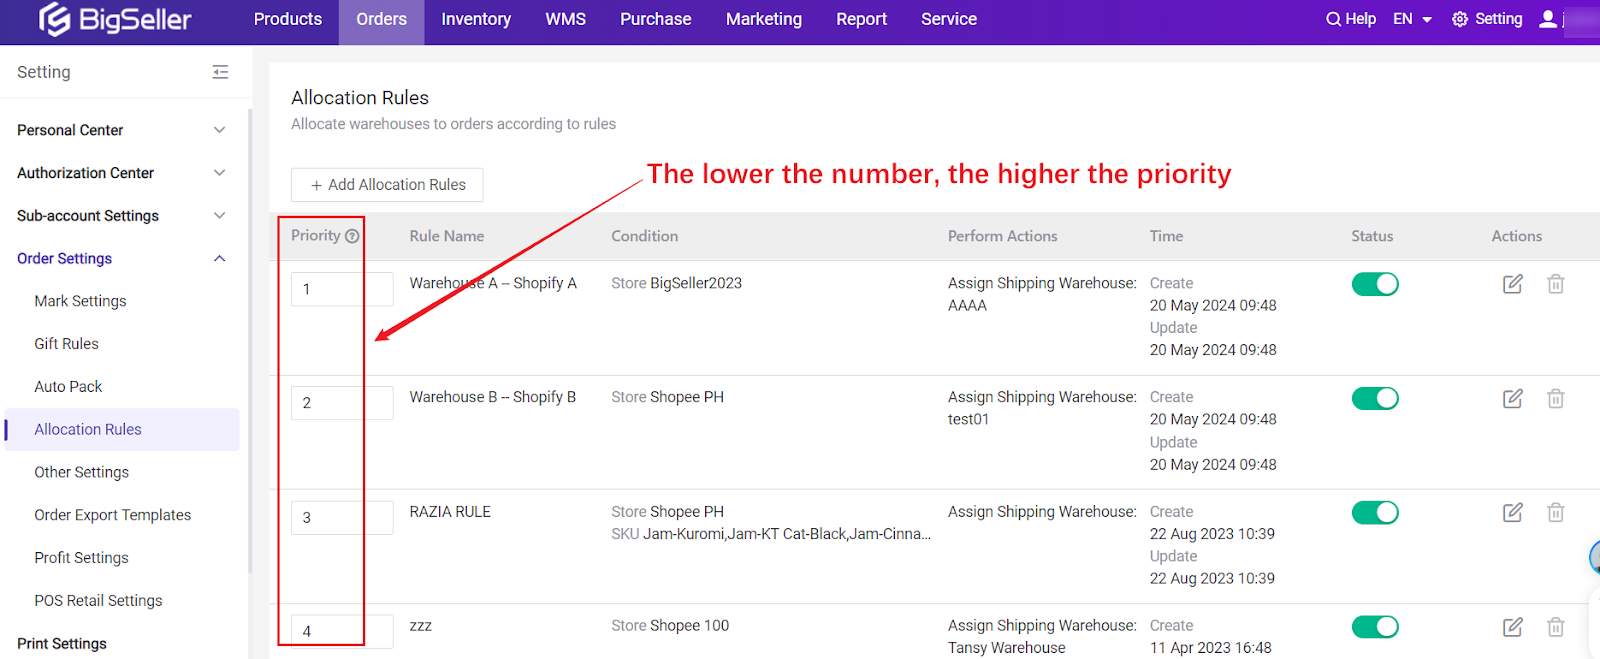Click the Perform Actions column header
1600x659 pixels.
(x=1003, y=236)
